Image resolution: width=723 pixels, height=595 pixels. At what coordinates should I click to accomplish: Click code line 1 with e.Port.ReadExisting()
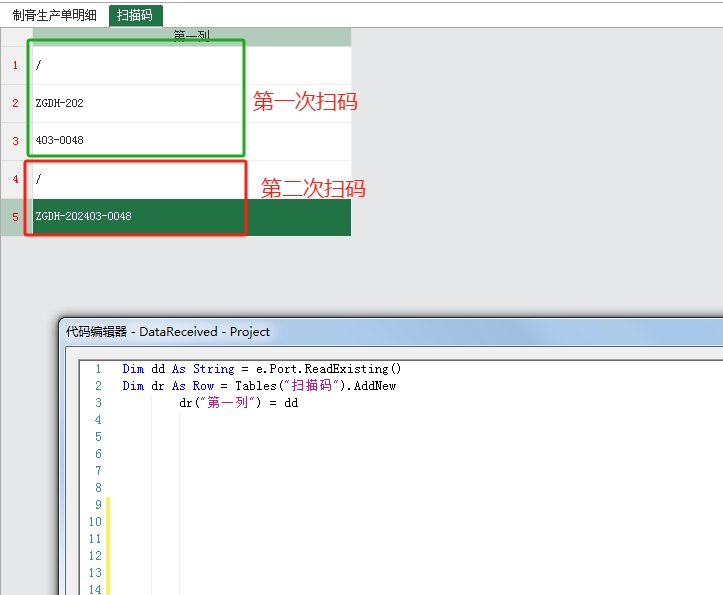tap(261, 369)
